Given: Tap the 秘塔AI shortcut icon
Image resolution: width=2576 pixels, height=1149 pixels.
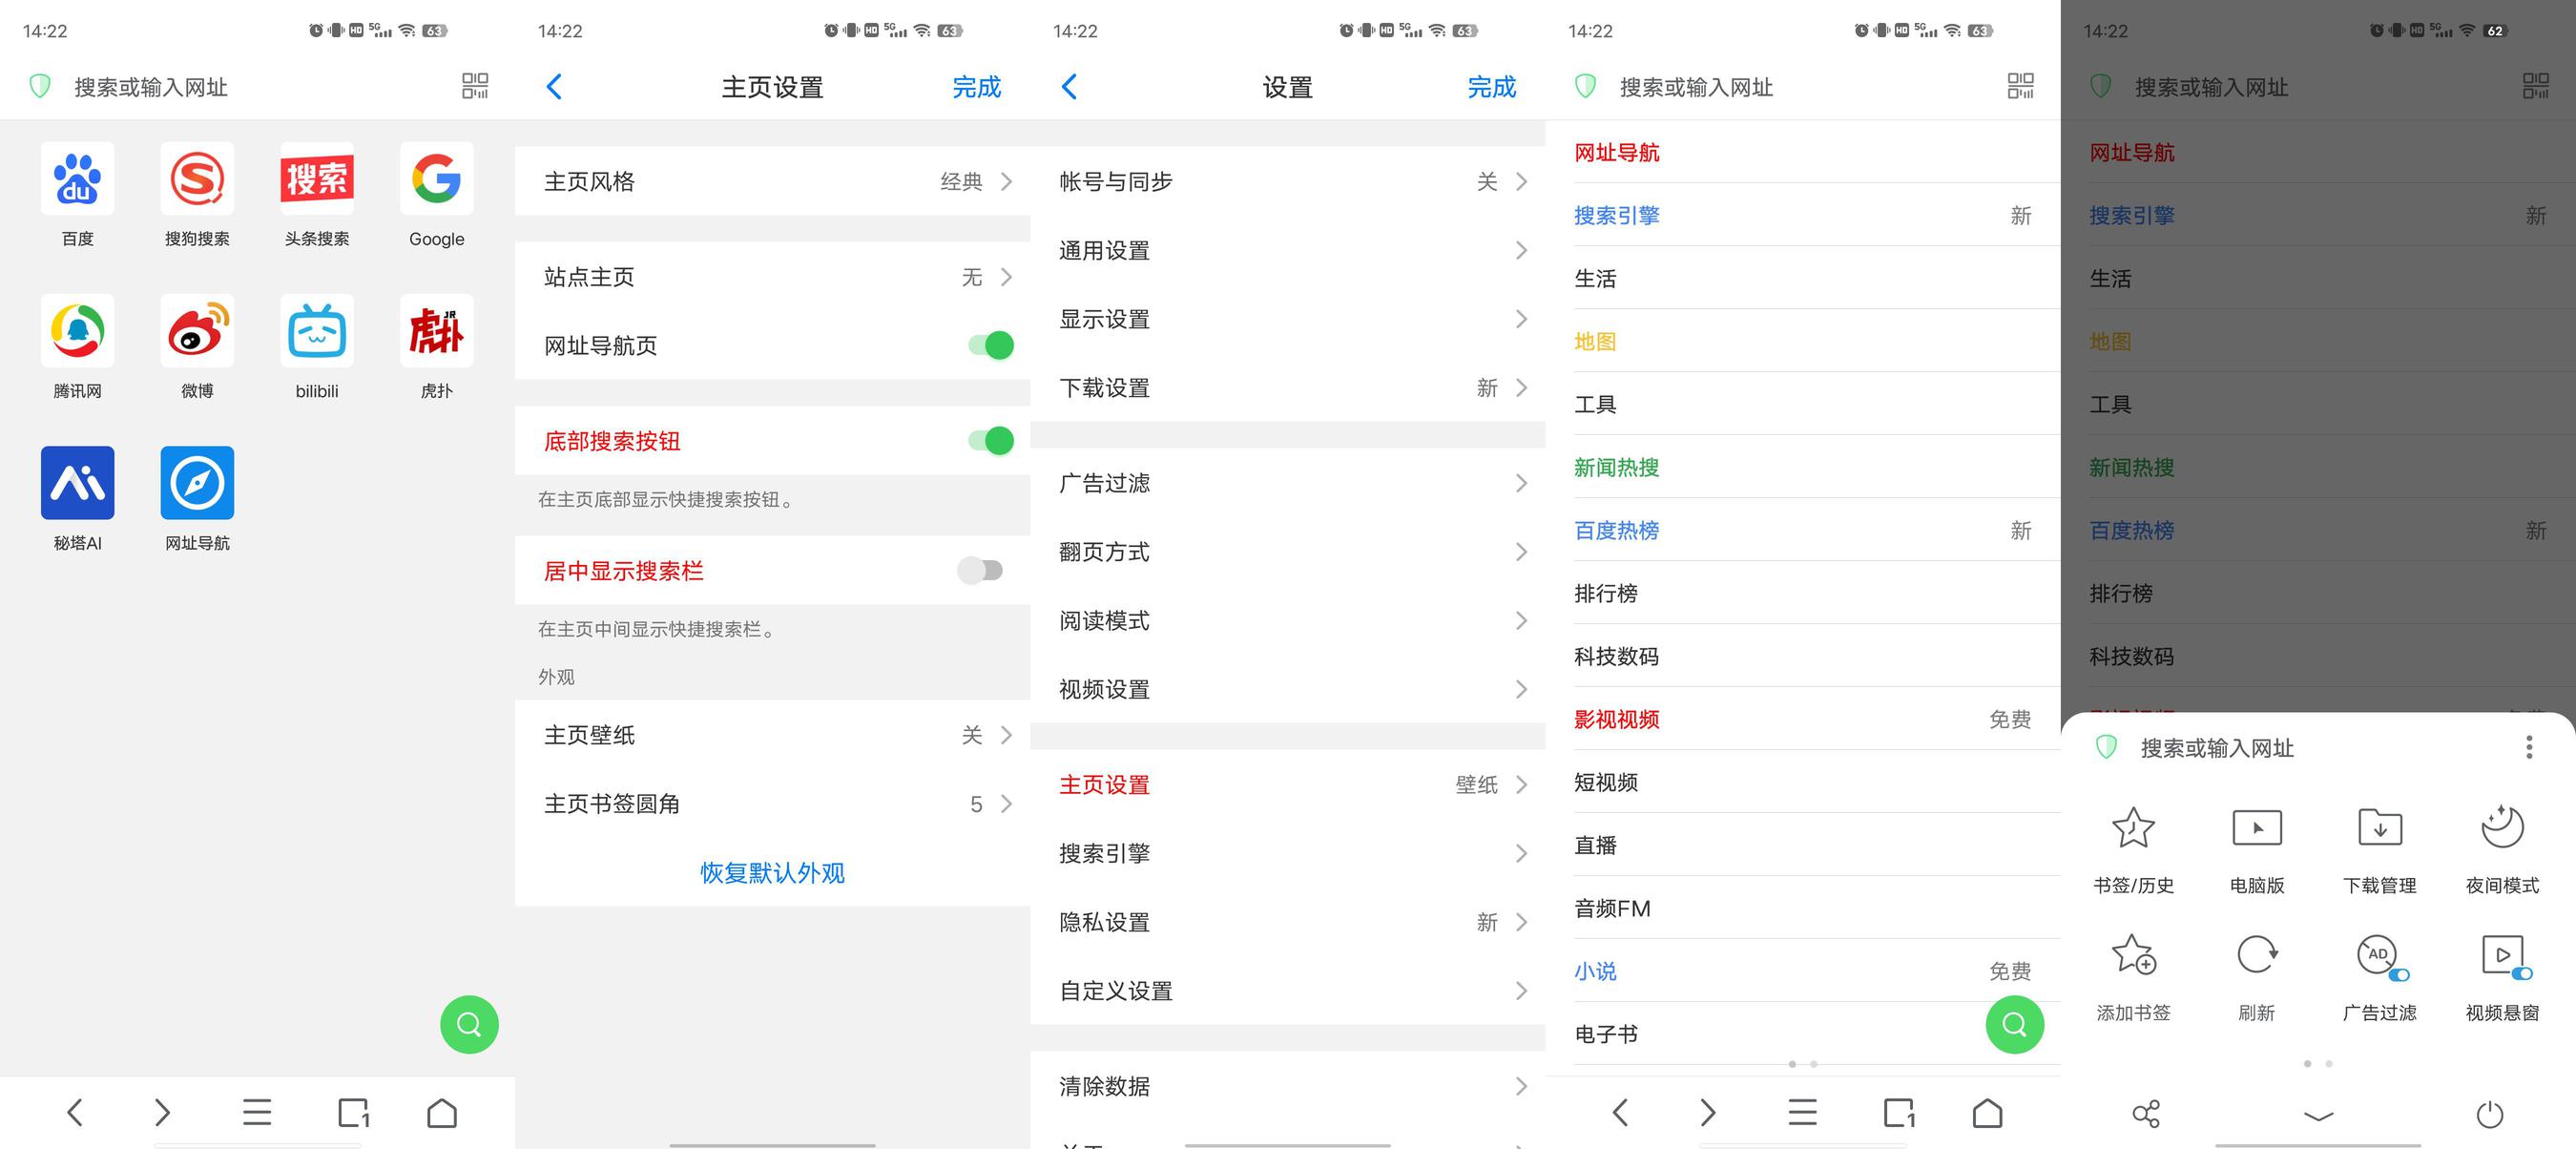Looking at the screenshot, I should 77,483.
